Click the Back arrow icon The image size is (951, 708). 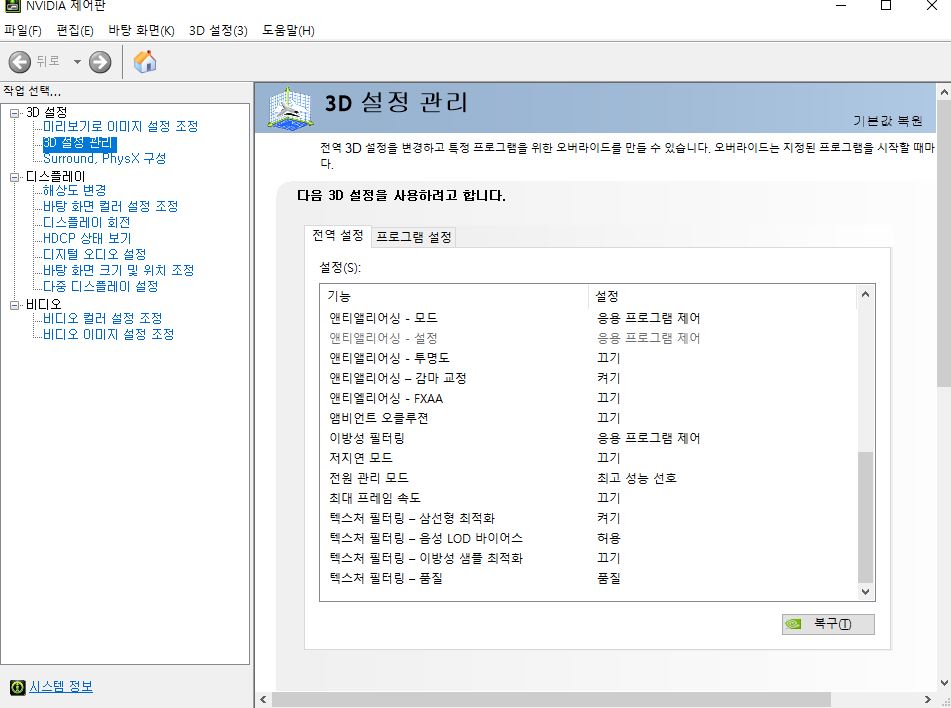pyautogui.click(x=19, y=62)
